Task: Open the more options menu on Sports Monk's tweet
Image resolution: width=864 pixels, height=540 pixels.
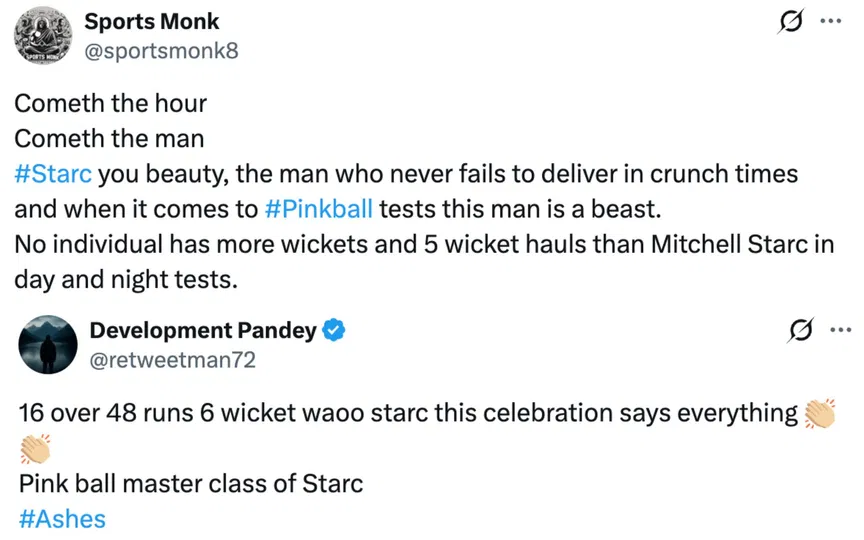Action: [830, 21]
